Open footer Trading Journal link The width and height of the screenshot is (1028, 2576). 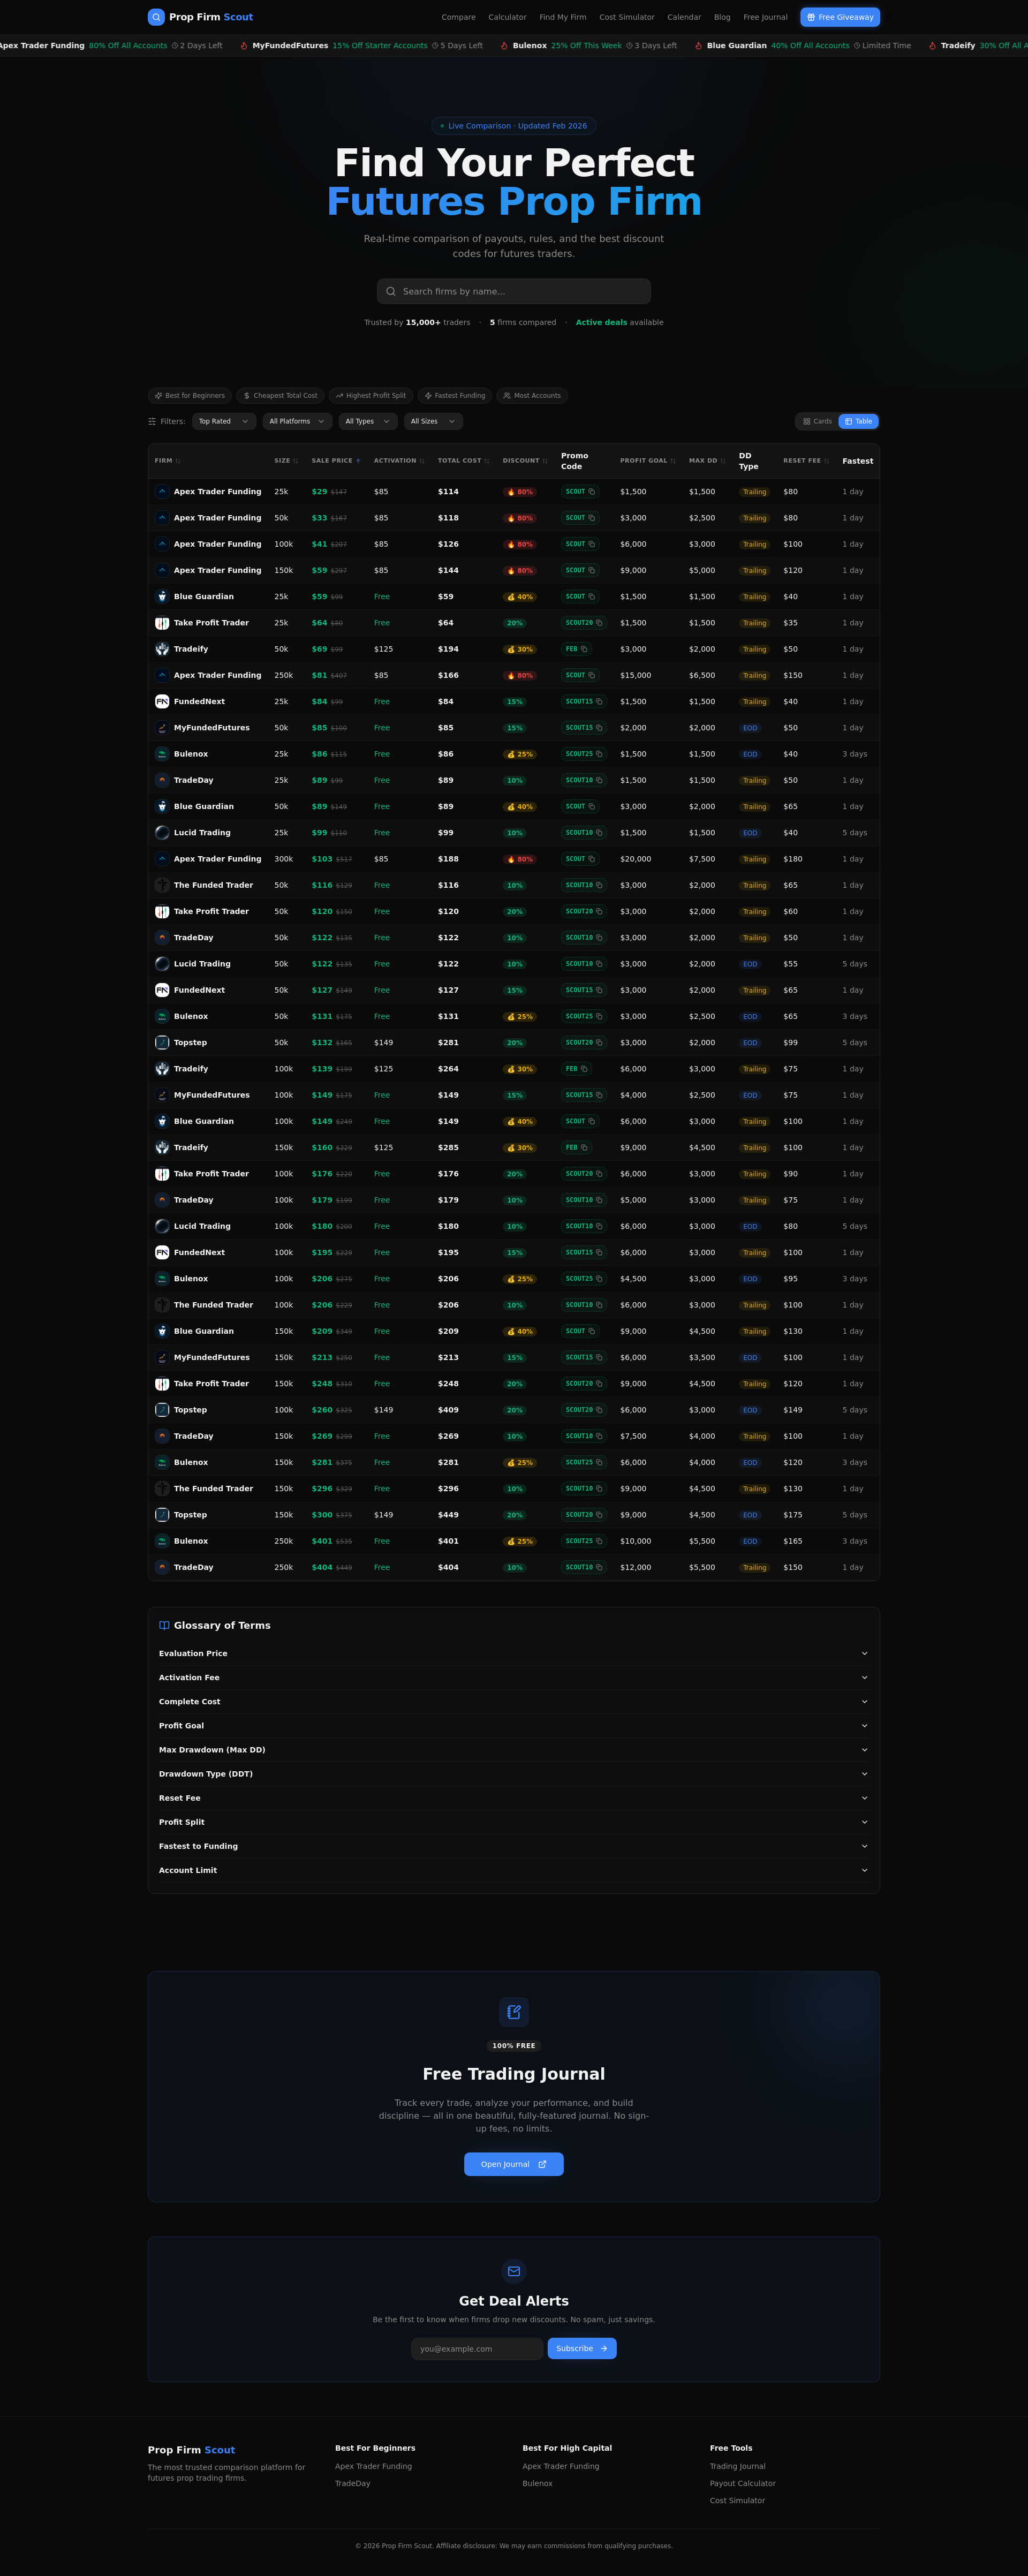tap(738, 2466)
